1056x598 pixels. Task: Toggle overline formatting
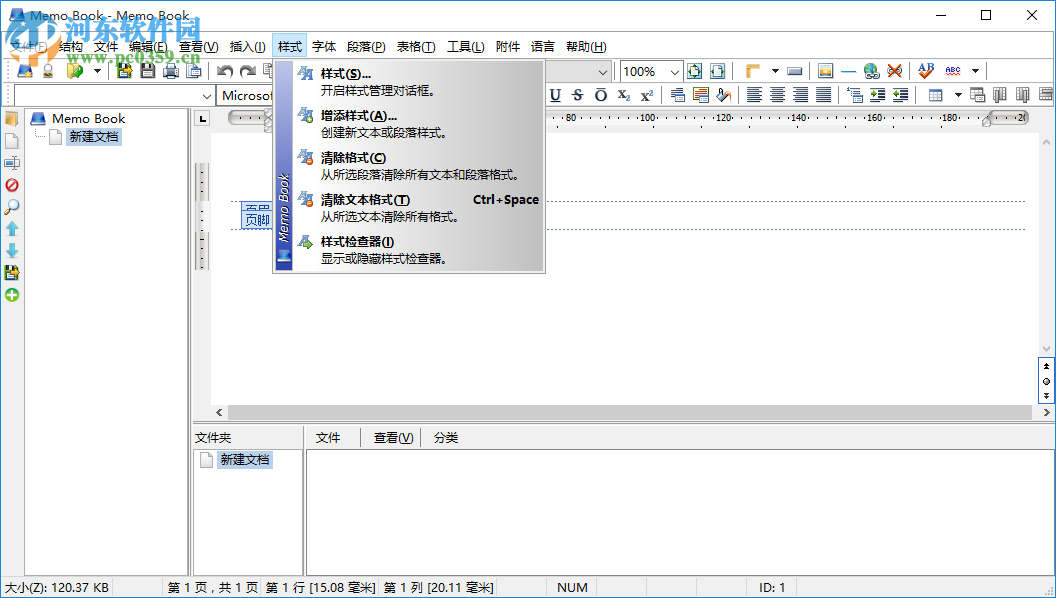(x=601, y=95)
